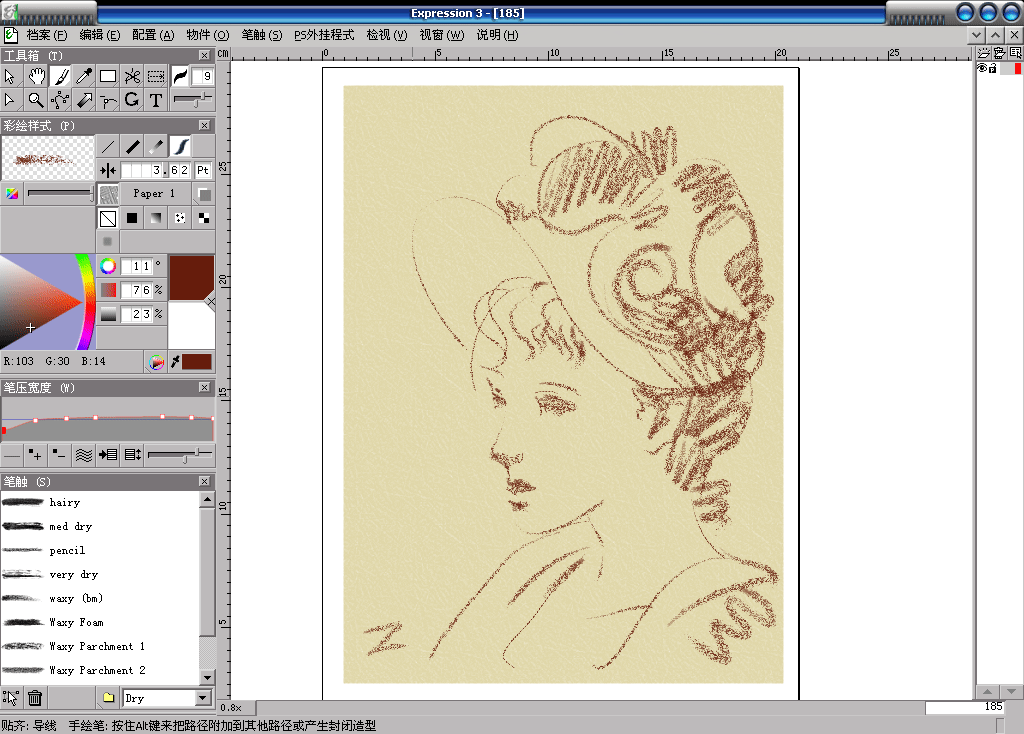Open the 编辑 (E) menu
Viewport: 1024px width, 734px height.
point(100,35)
